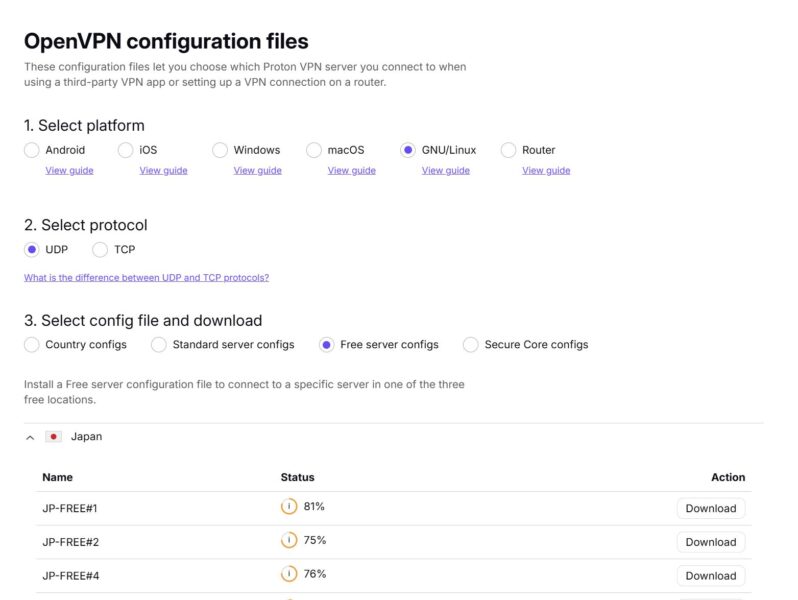The image size is (798, 600).
Task: Click the Japan flag icon
Action: [x=54, y=437]
